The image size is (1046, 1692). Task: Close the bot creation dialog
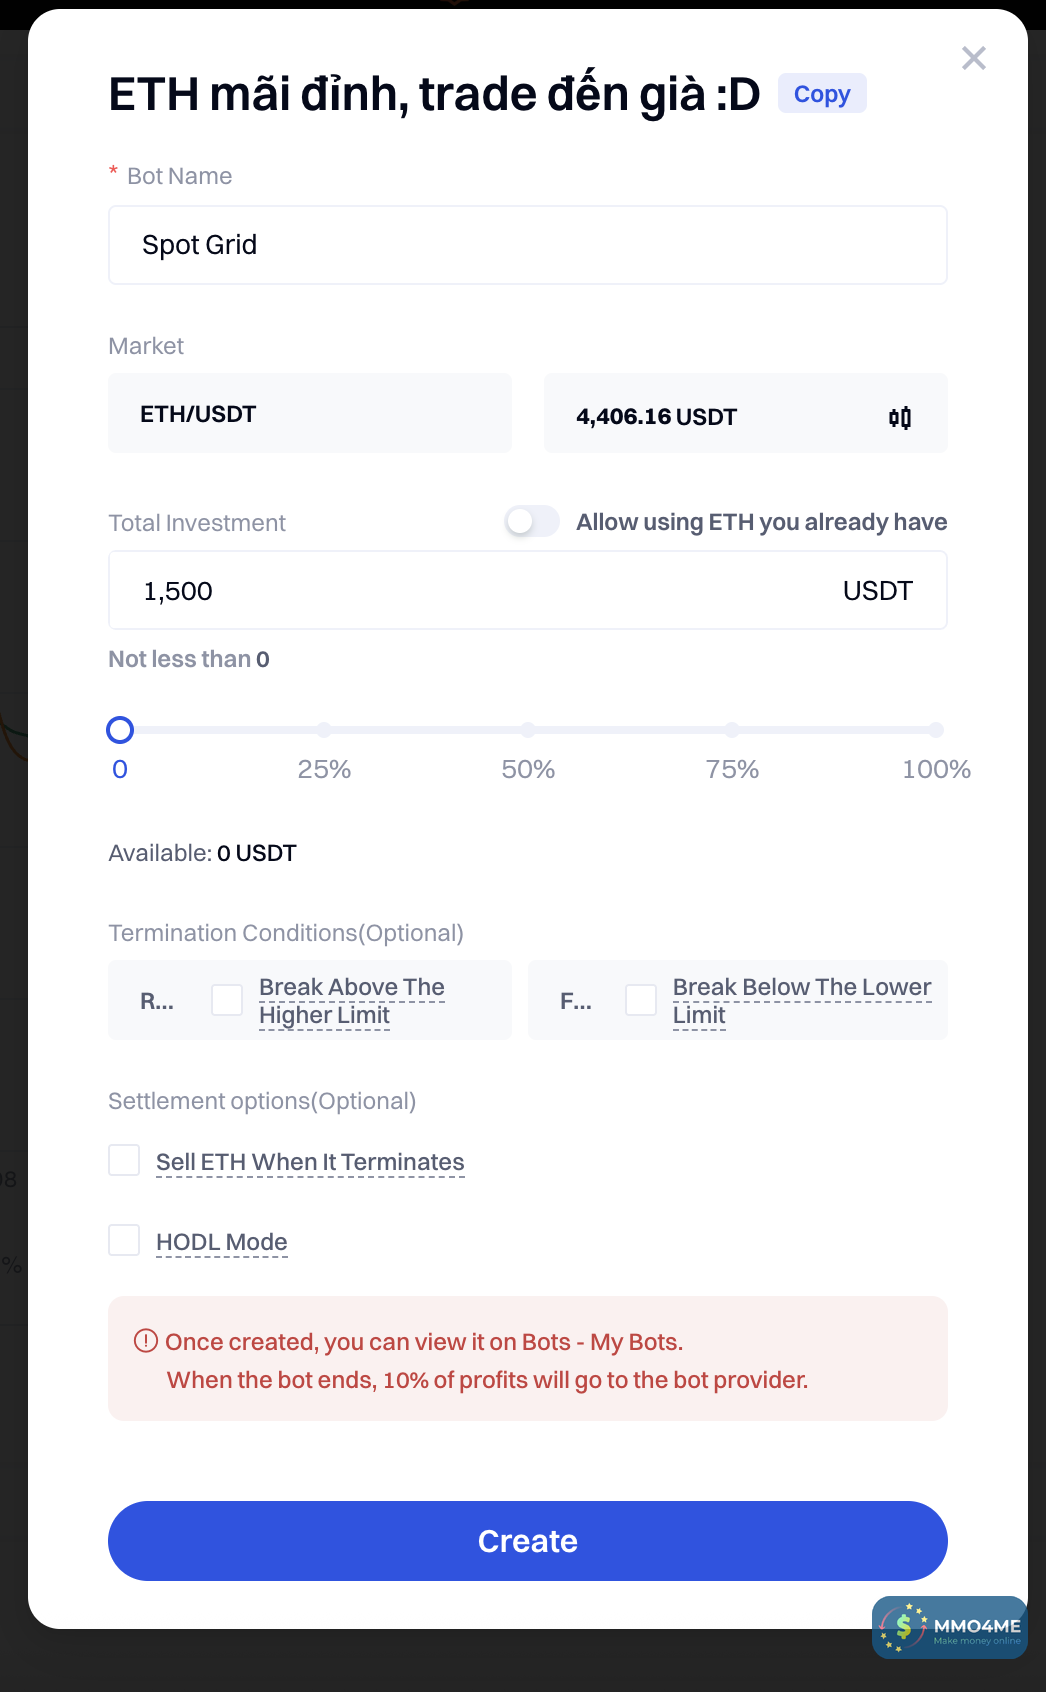click(x=973, y=59)
